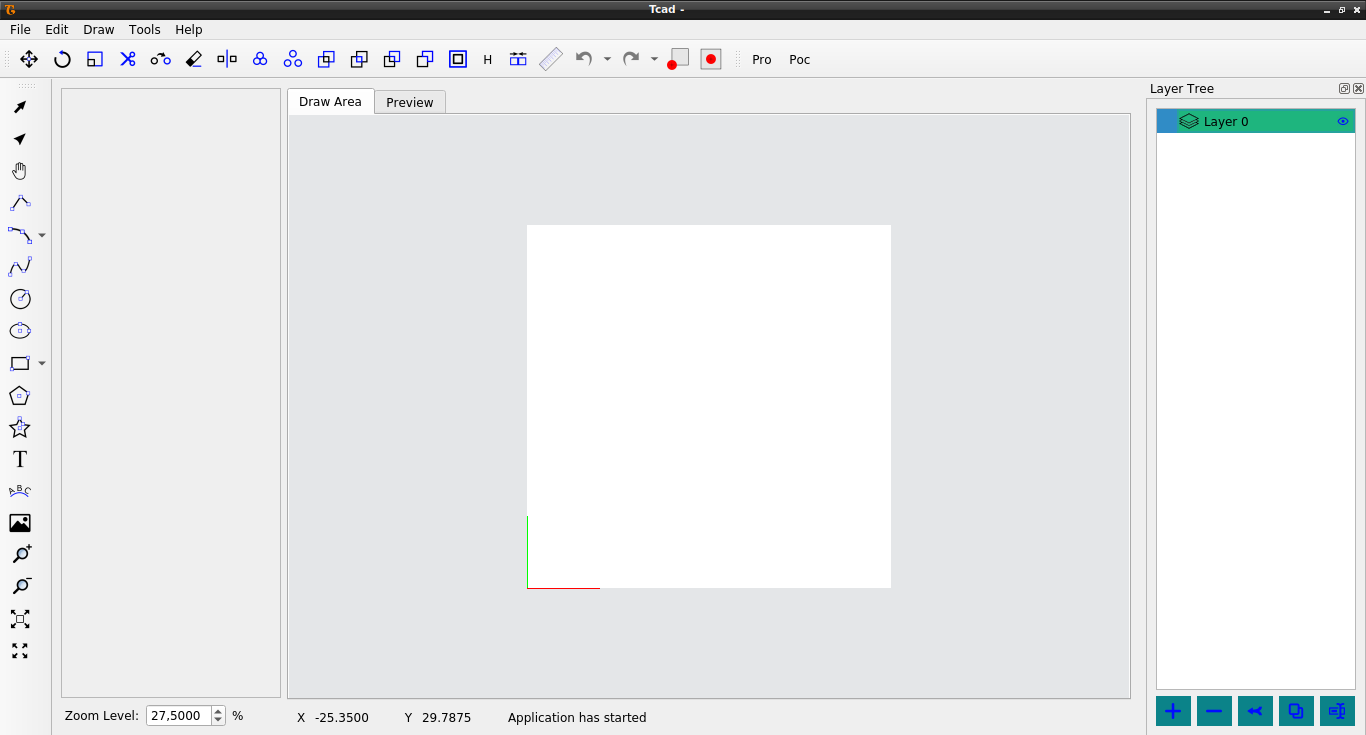Activate the mirror/flip tool
1366x735 pixels.
click(x=227, y=59)
